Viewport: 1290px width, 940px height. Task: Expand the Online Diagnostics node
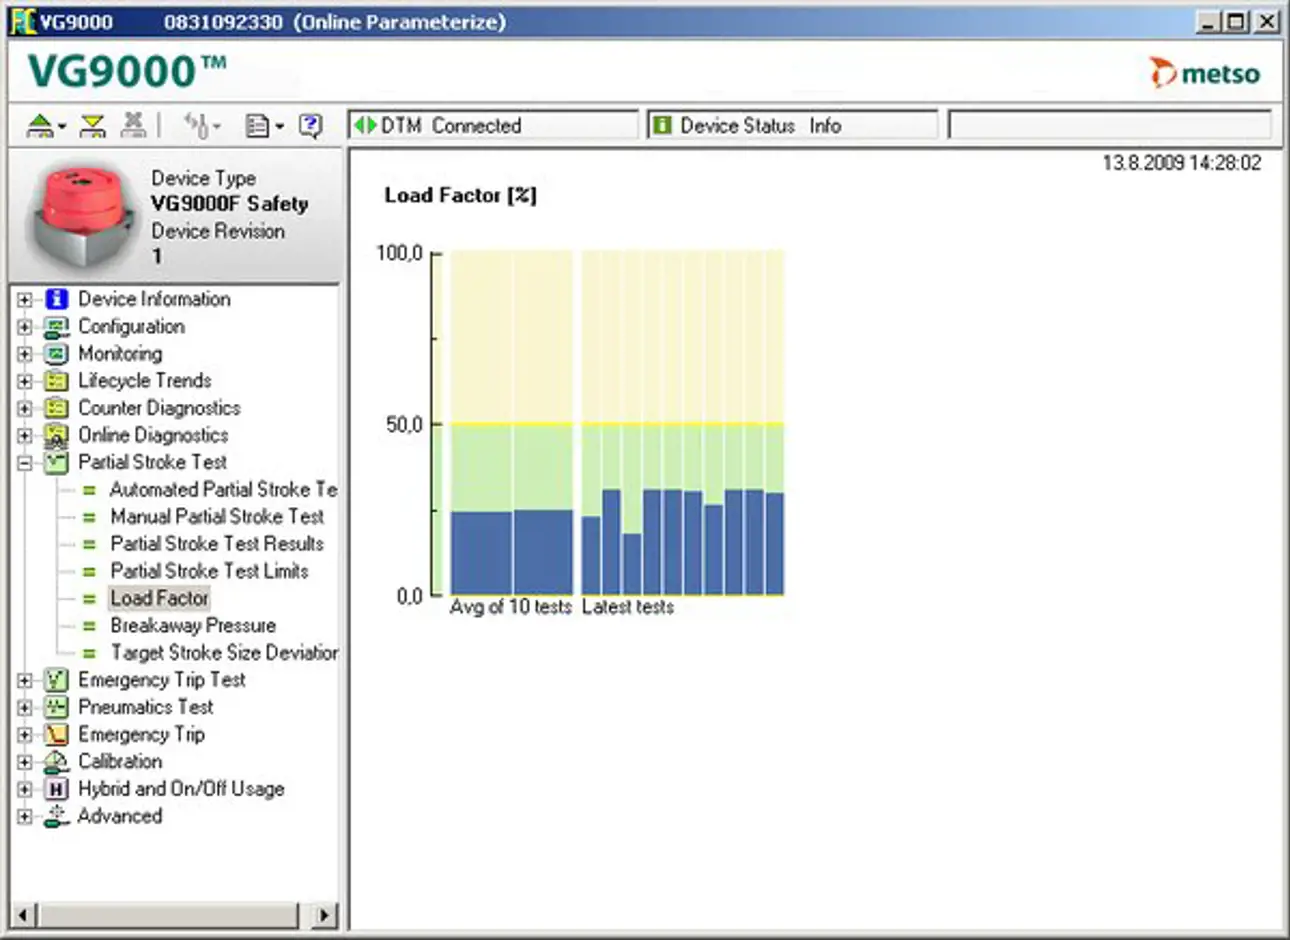25,435
